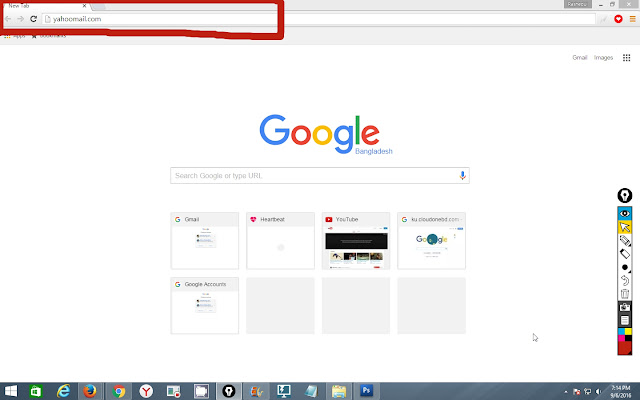Open the Images link at top right

click(x=603, y=58)
